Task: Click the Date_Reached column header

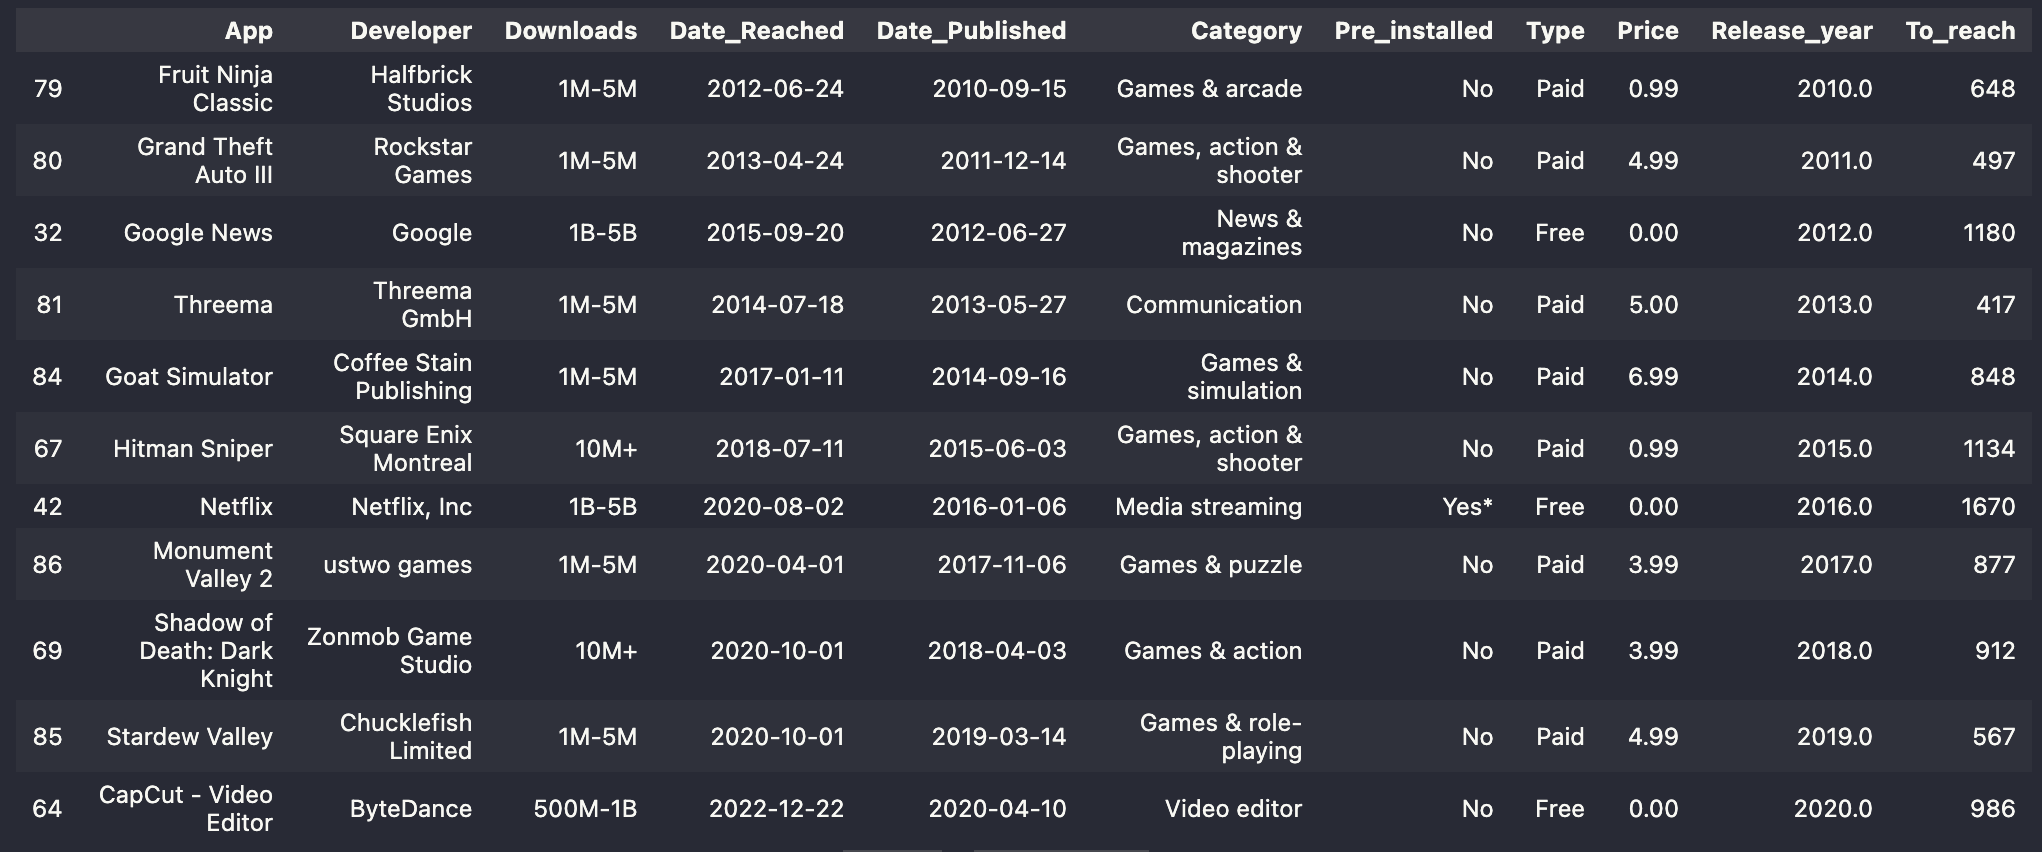Action: (756, 31)
